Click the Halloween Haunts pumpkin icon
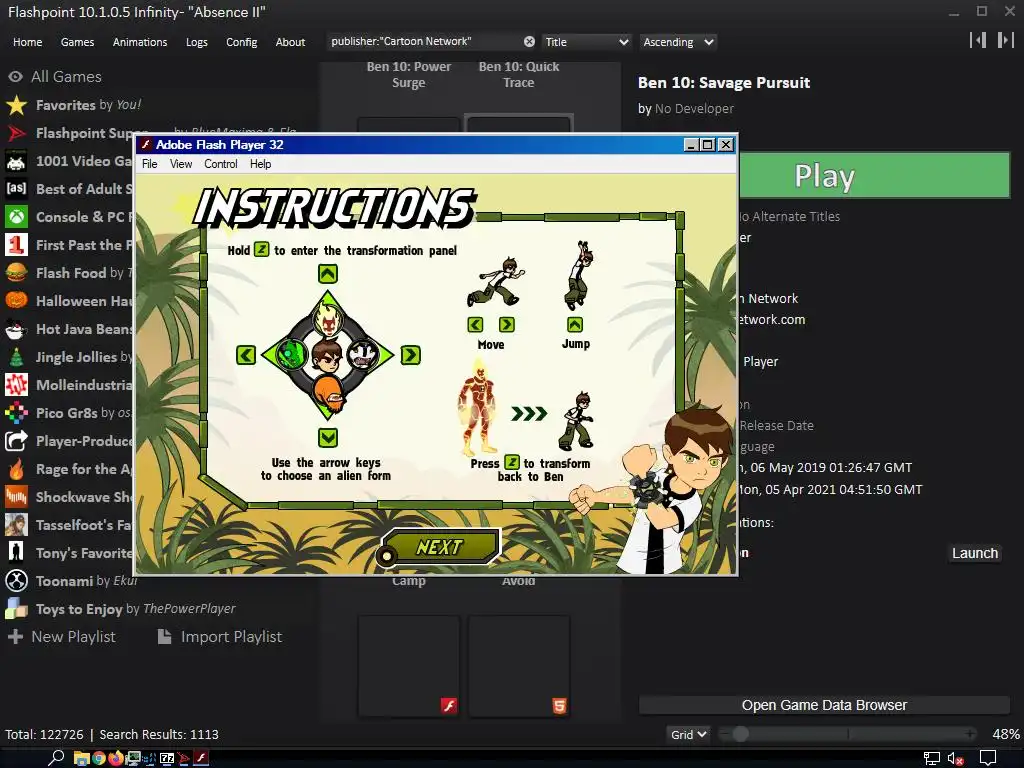The image size is (1024, 768). [x=16, y=301]
